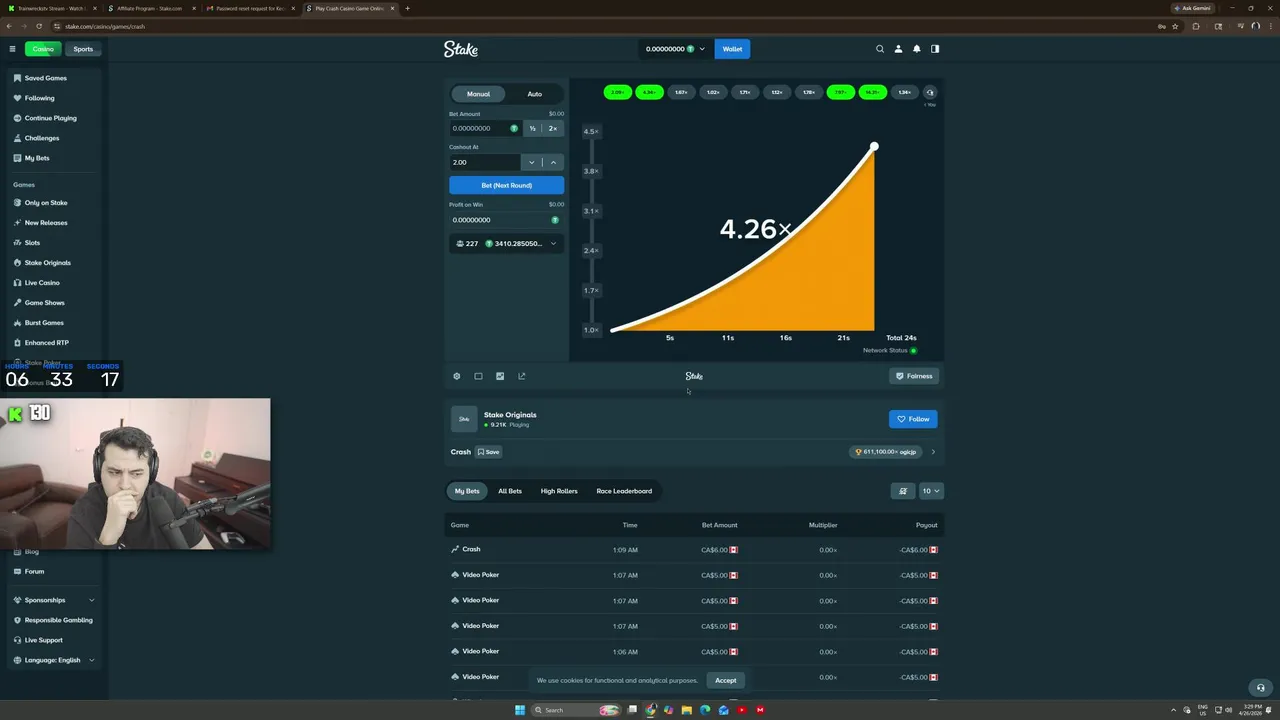Switch to Password reset request browser tab
The width and height of the screenshot is (1280, 720).
250,8
